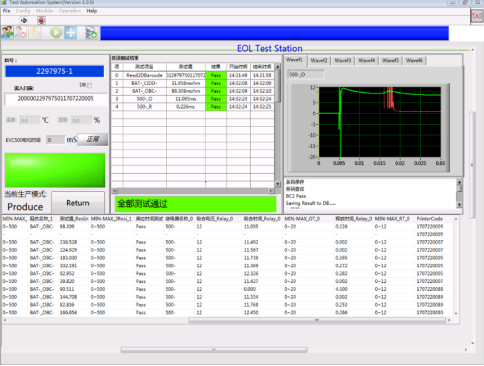Open the user login icon with two people
This screenshot has width=484, height=366.
7,33
